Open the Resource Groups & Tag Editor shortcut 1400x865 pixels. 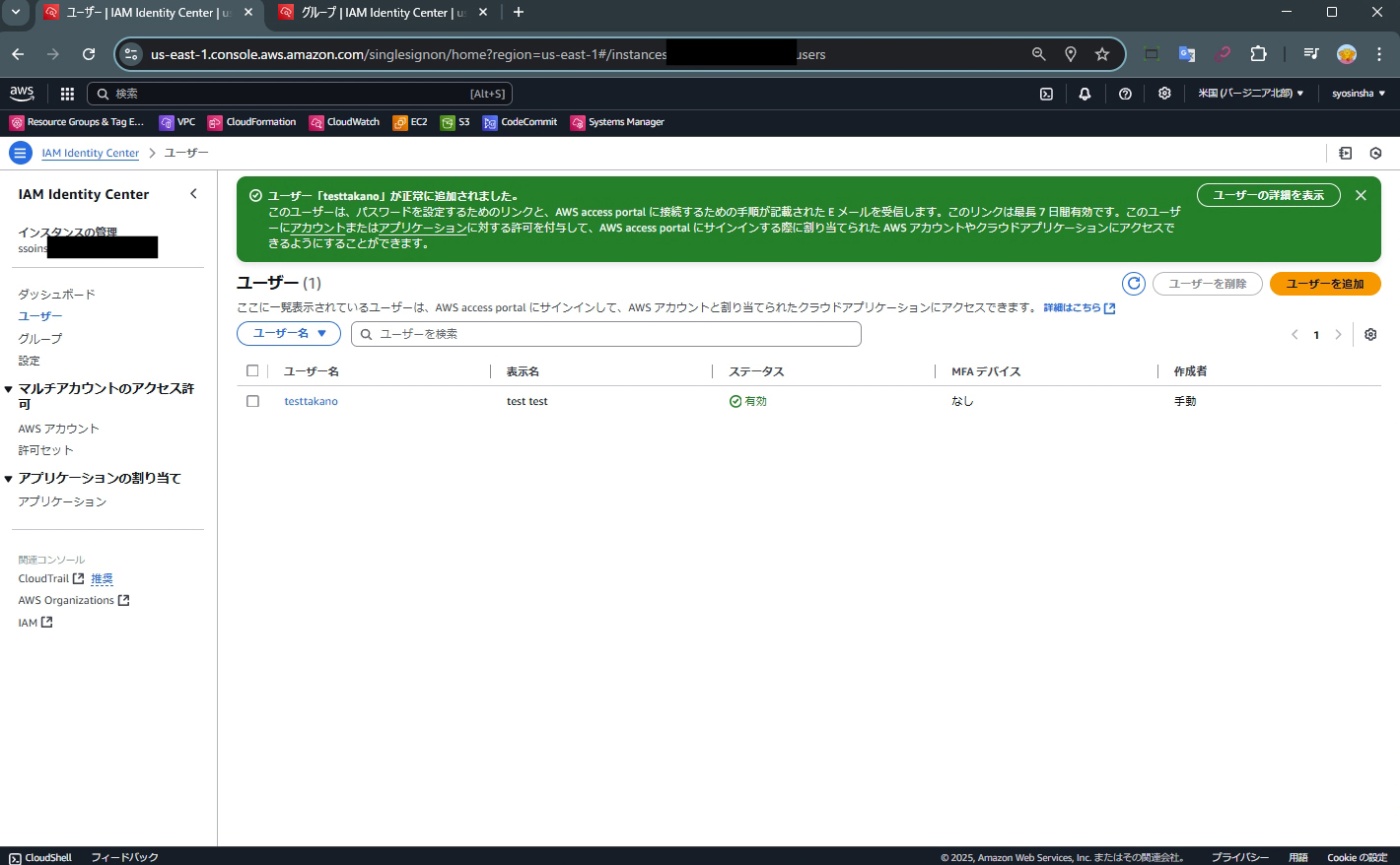coord(77,122)
